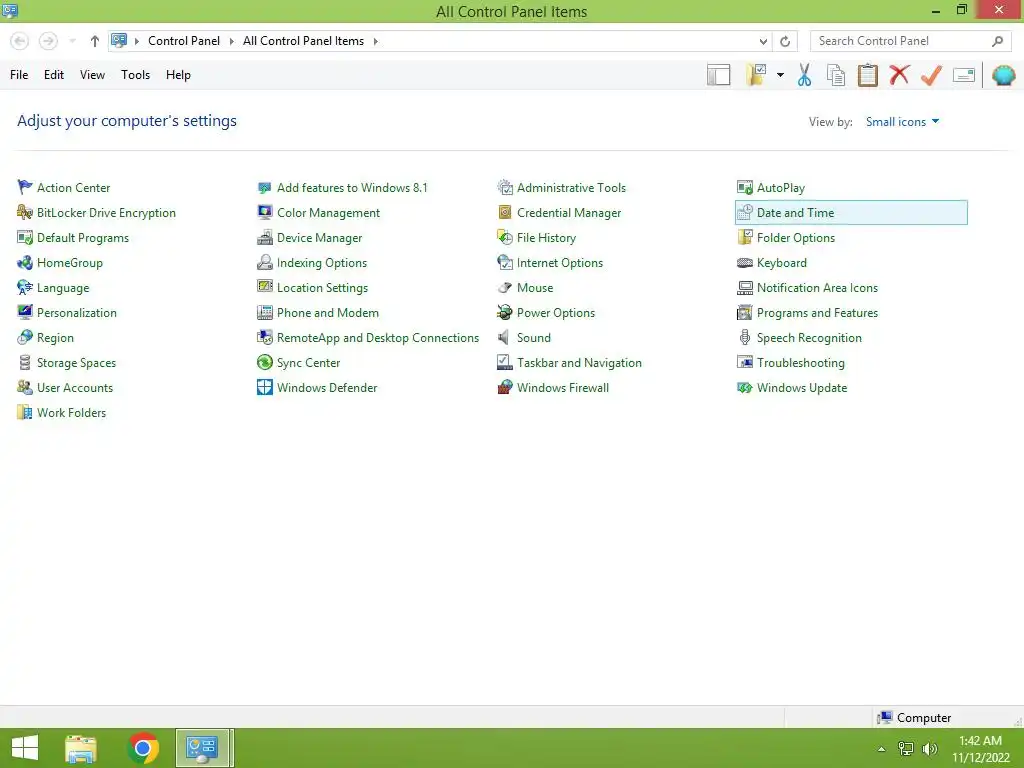The image size is (1024, 768).
Task: Open the Windows Update icon
Action: (744, 387)
